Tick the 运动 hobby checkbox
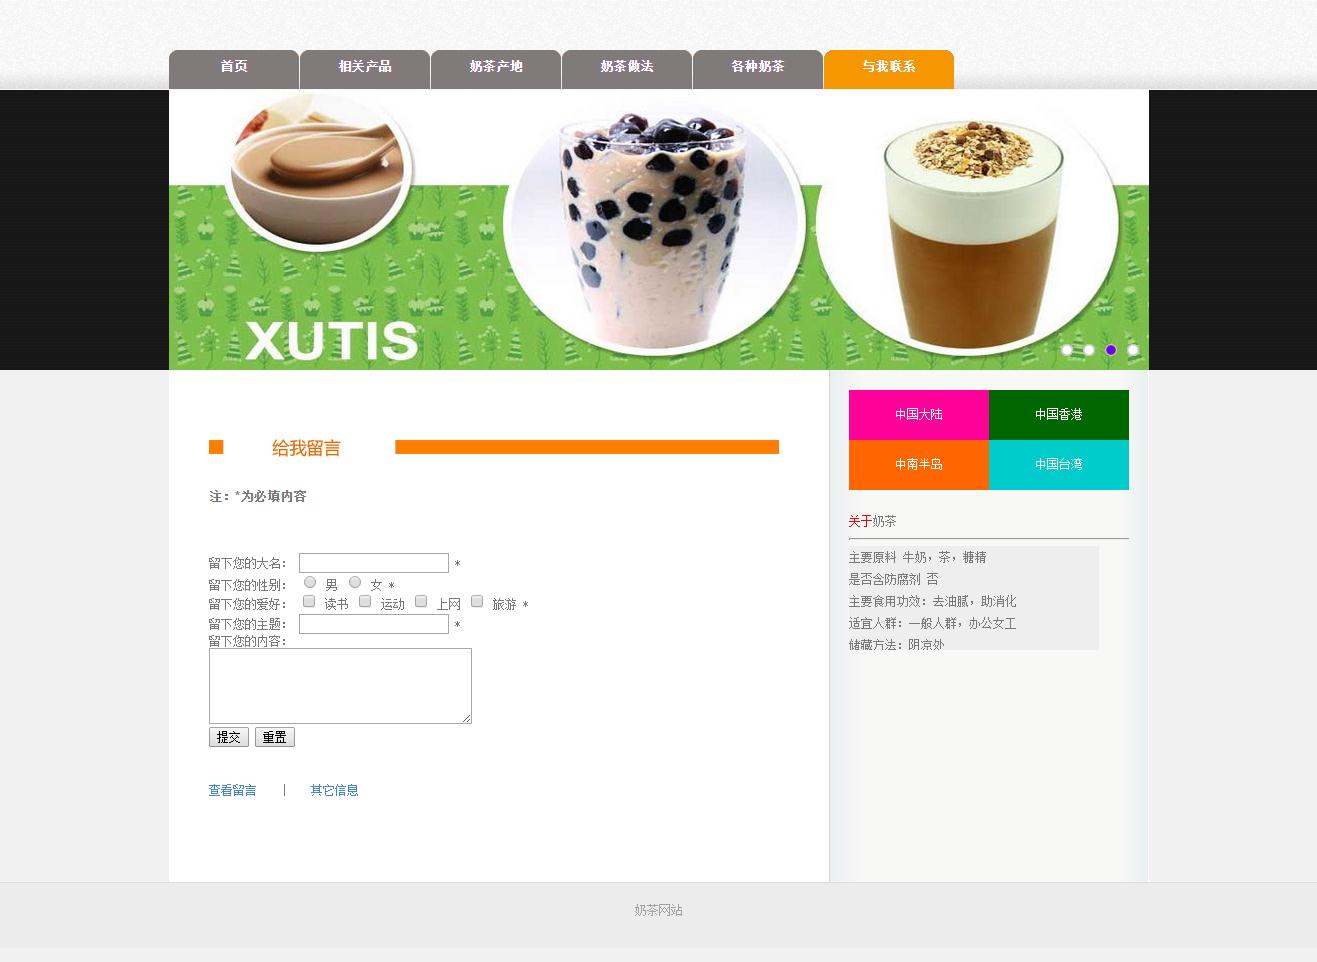Screen dimensions: 1317x962 click(365, 601)
